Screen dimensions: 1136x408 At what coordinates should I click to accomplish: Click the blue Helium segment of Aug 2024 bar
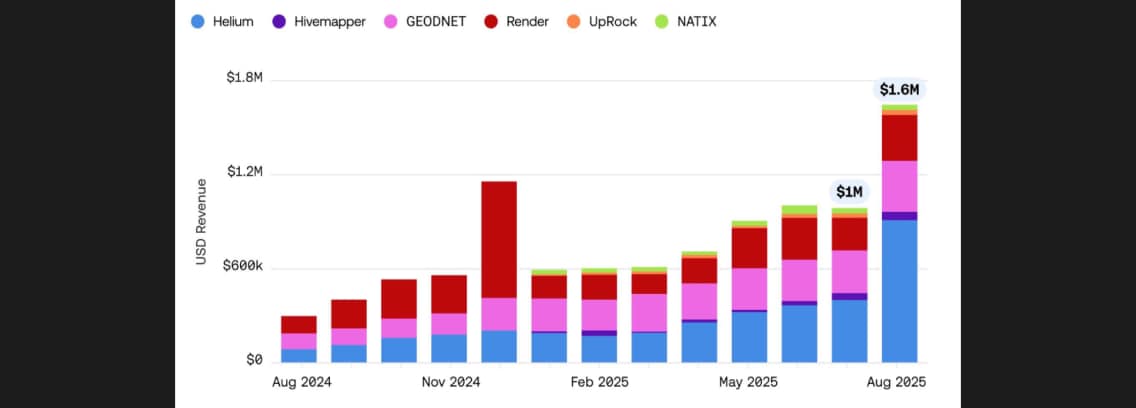(x=299, y=355)
